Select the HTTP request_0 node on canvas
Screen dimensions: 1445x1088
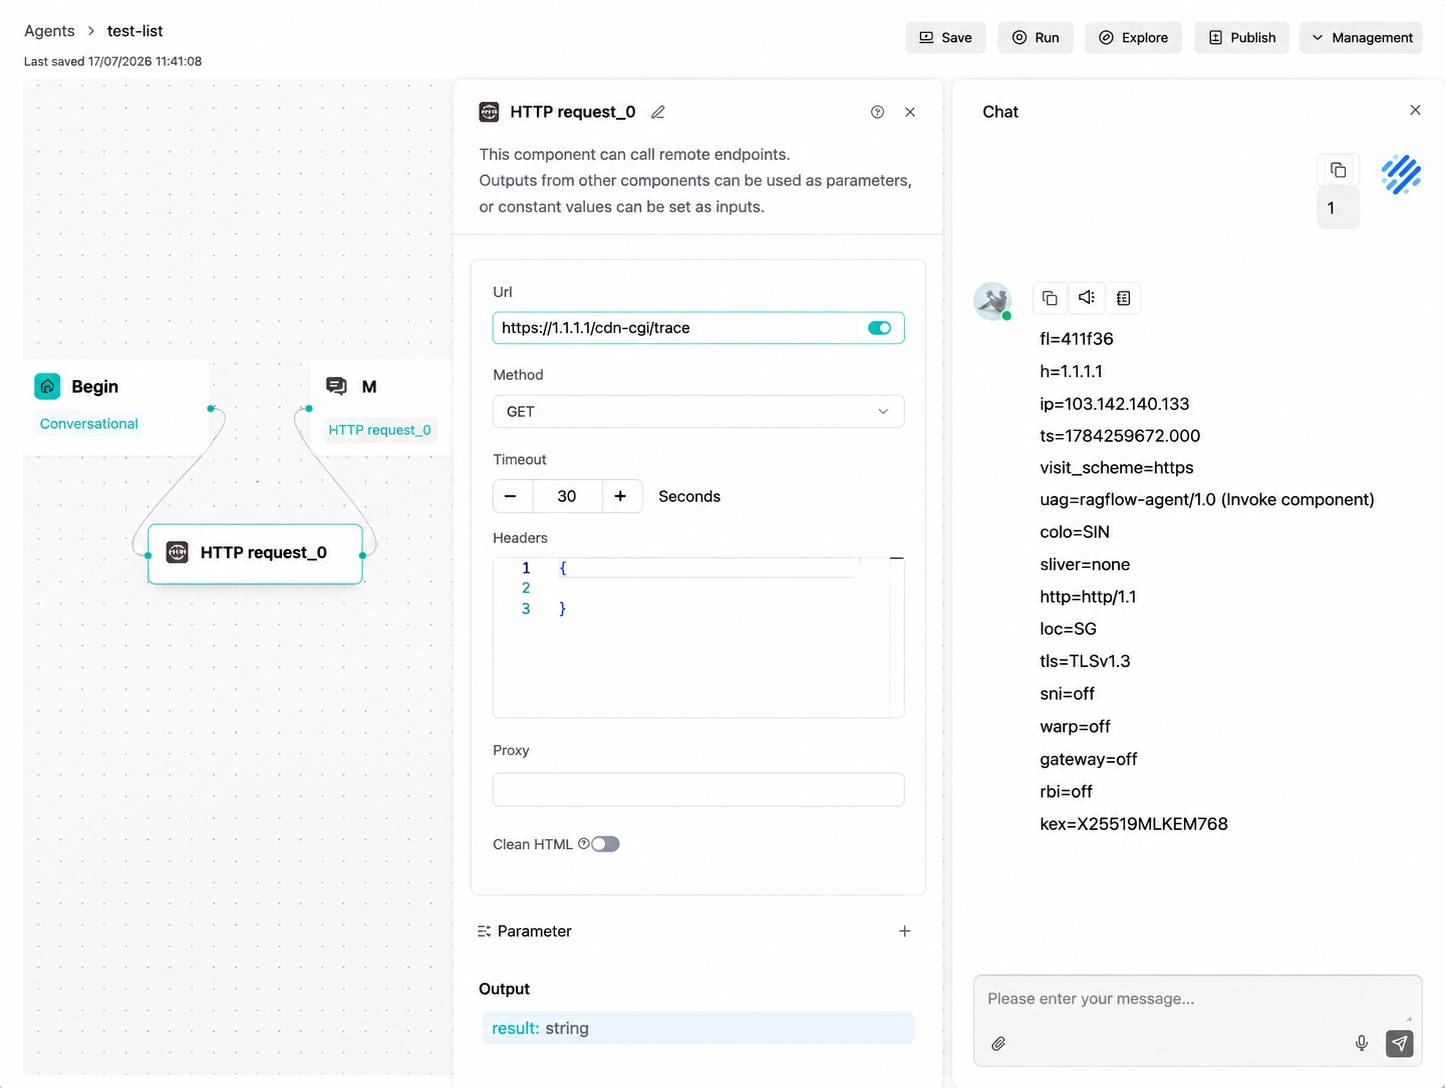tap(255, 553)
